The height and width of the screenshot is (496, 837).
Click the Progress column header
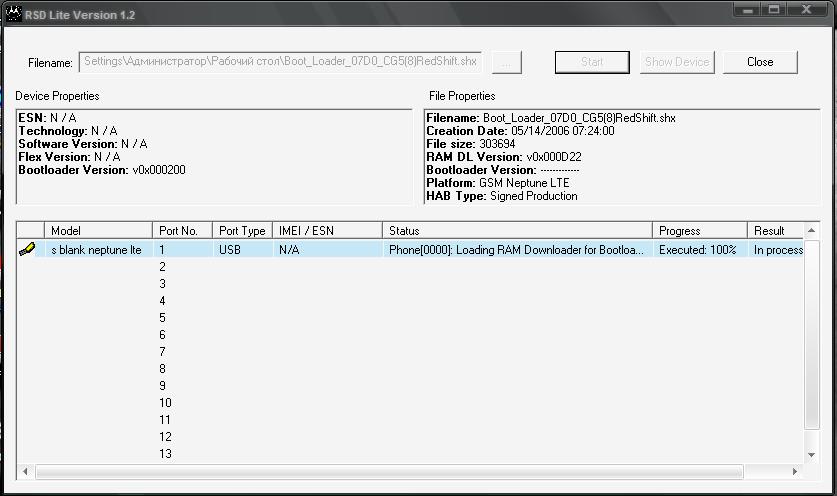click(x=700, y=230)
